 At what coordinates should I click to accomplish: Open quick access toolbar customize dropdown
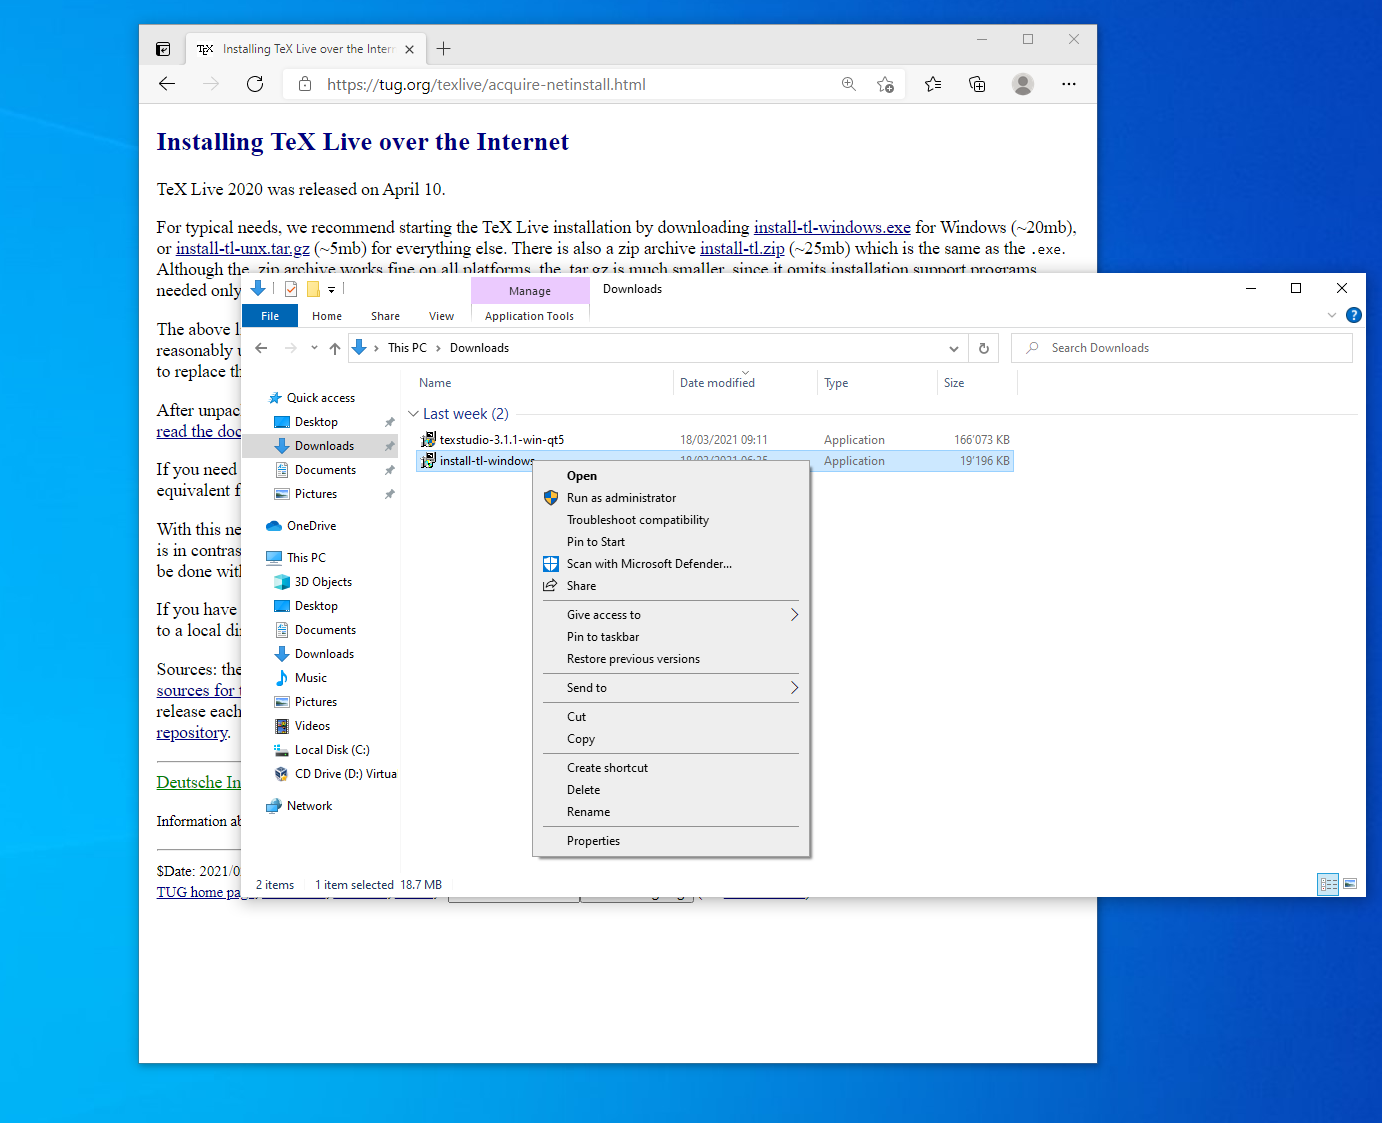pos(331,289)
